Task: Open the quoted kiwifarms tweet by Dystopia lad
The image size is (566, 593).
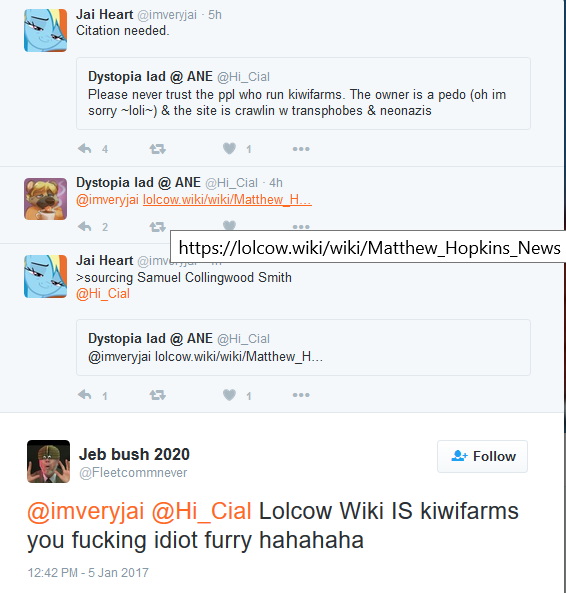Action: [x=303, y=93]
